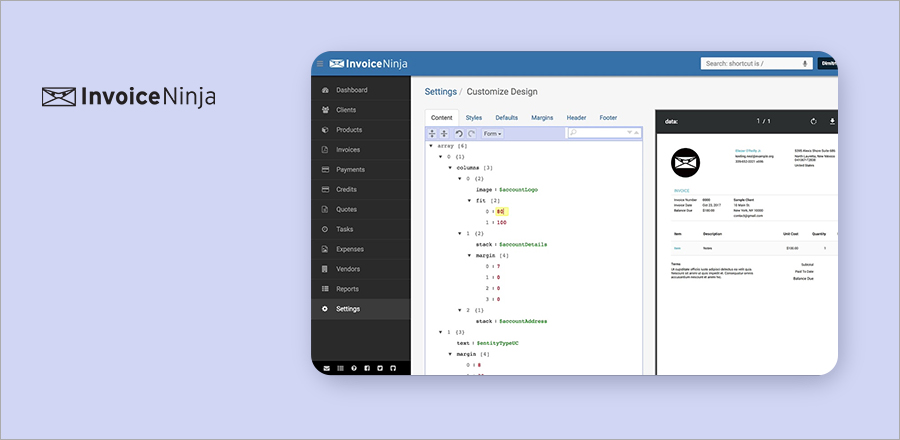Click the PDF viewer download icon
900x440 pixels.
point(832,122)
